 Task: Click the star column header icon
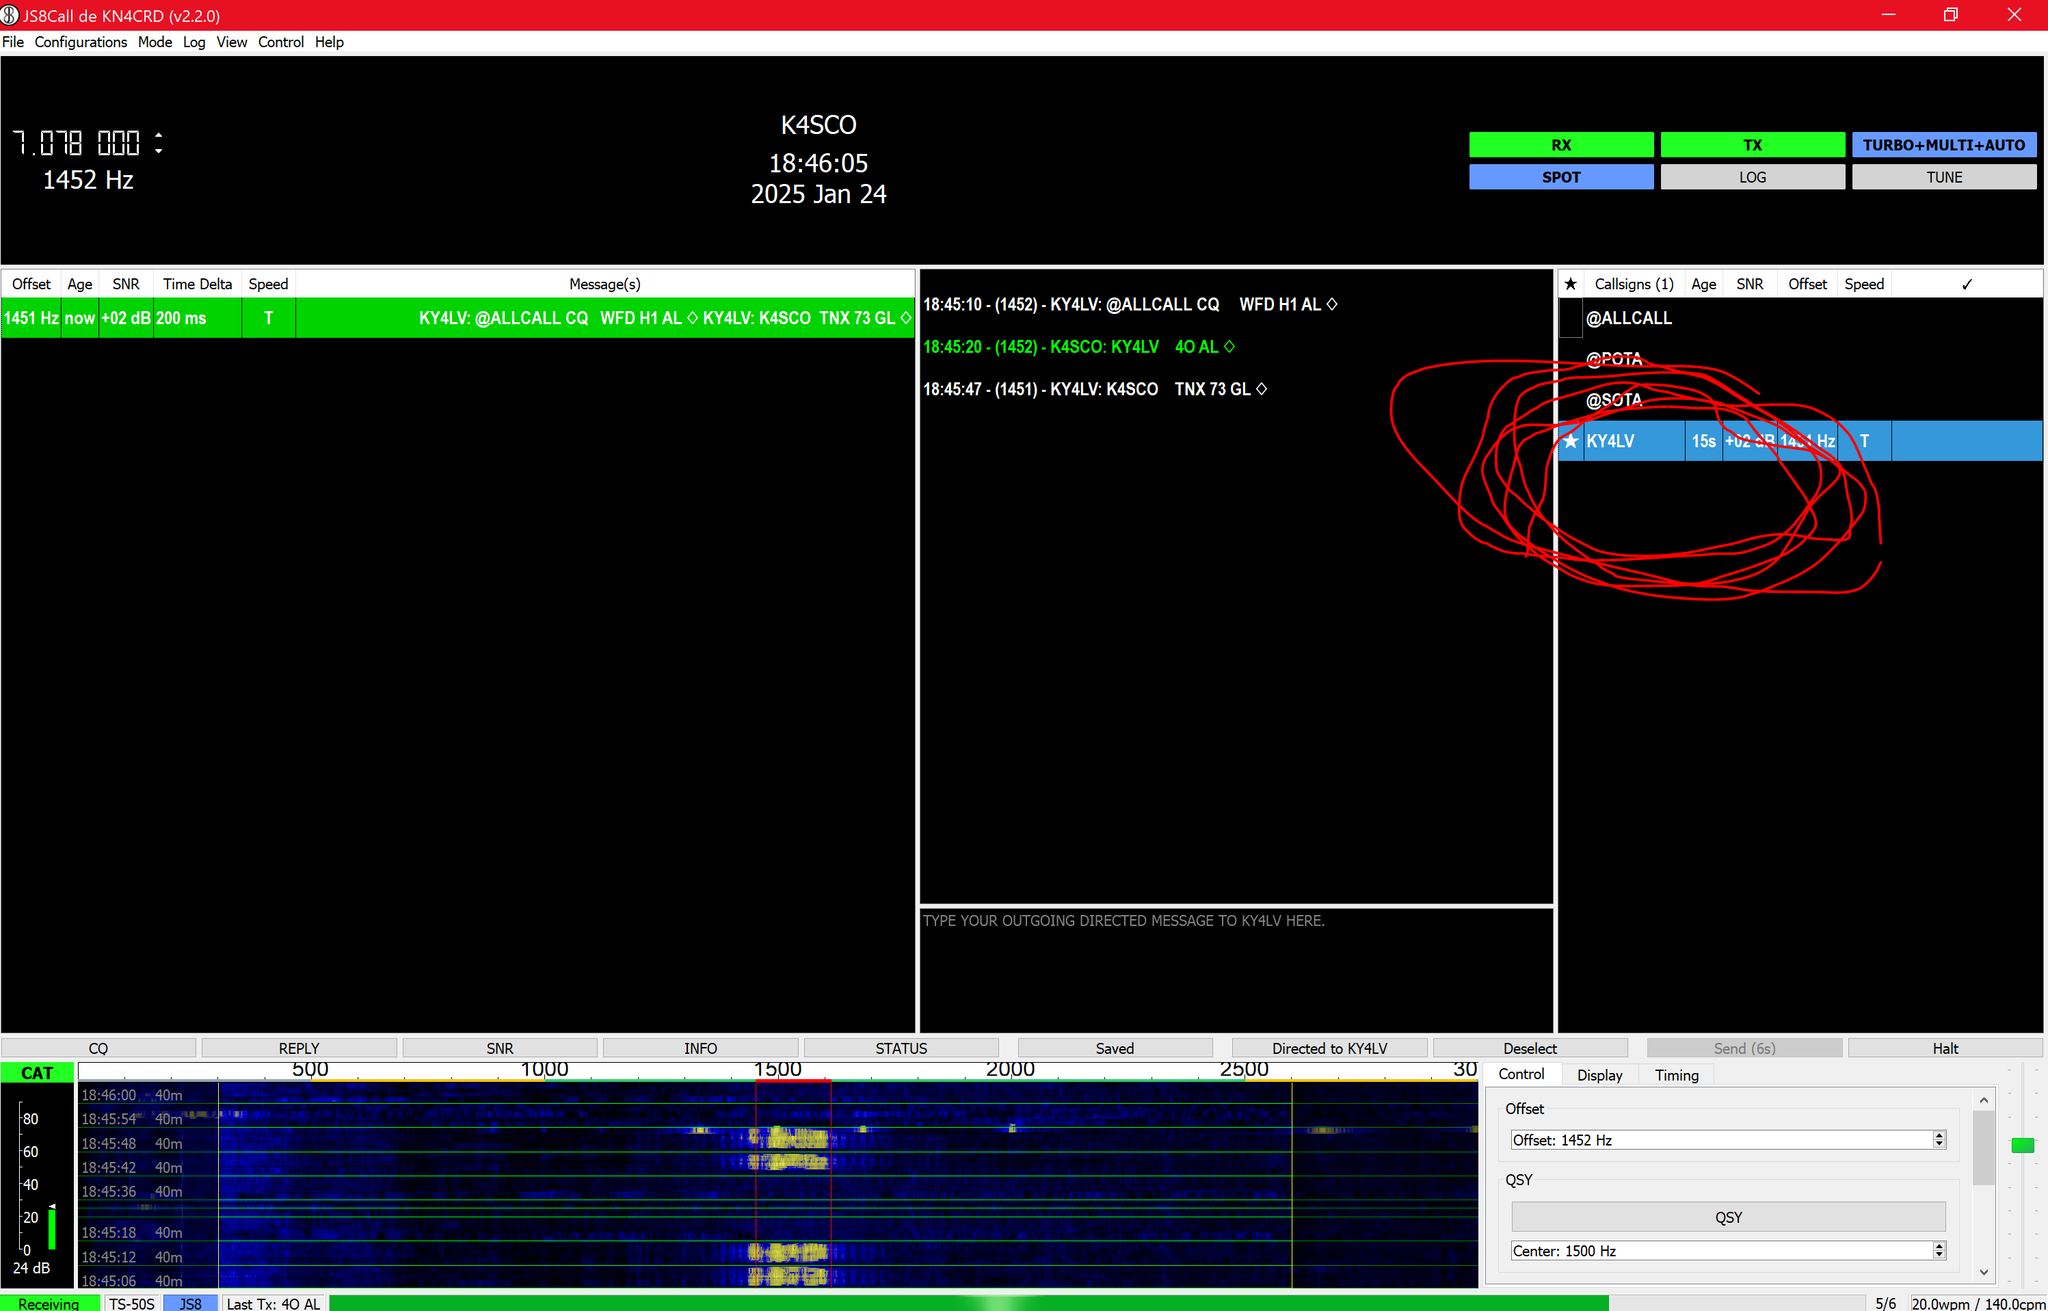pos(1570,284)
